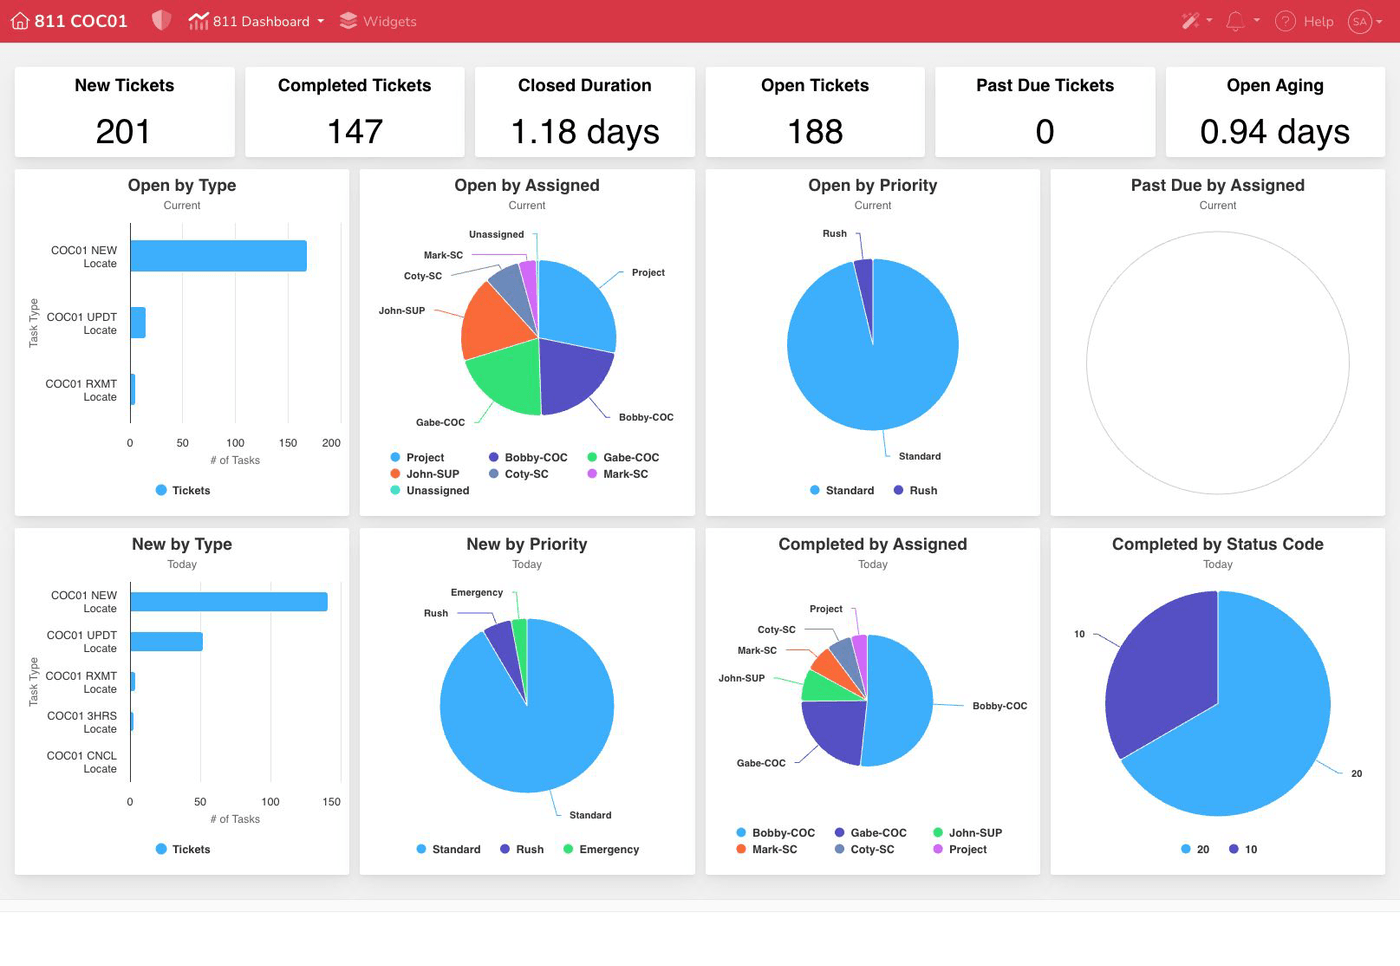Open the notifications bell
The width and height of the screenshot is (1400, 966).
pos(1236,21)
